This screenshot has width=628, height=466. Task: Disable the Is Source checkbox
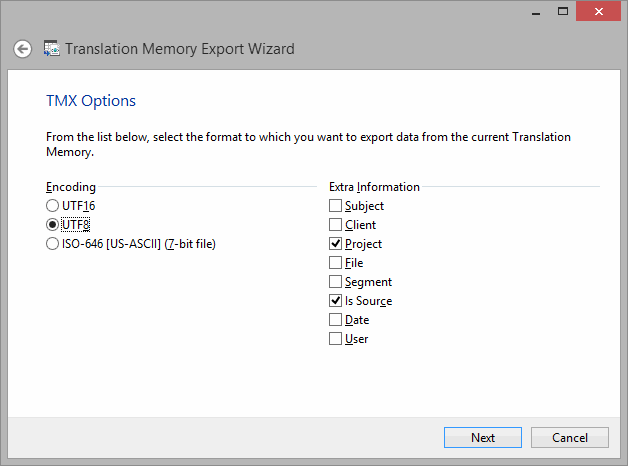click(x=335, y=301)
